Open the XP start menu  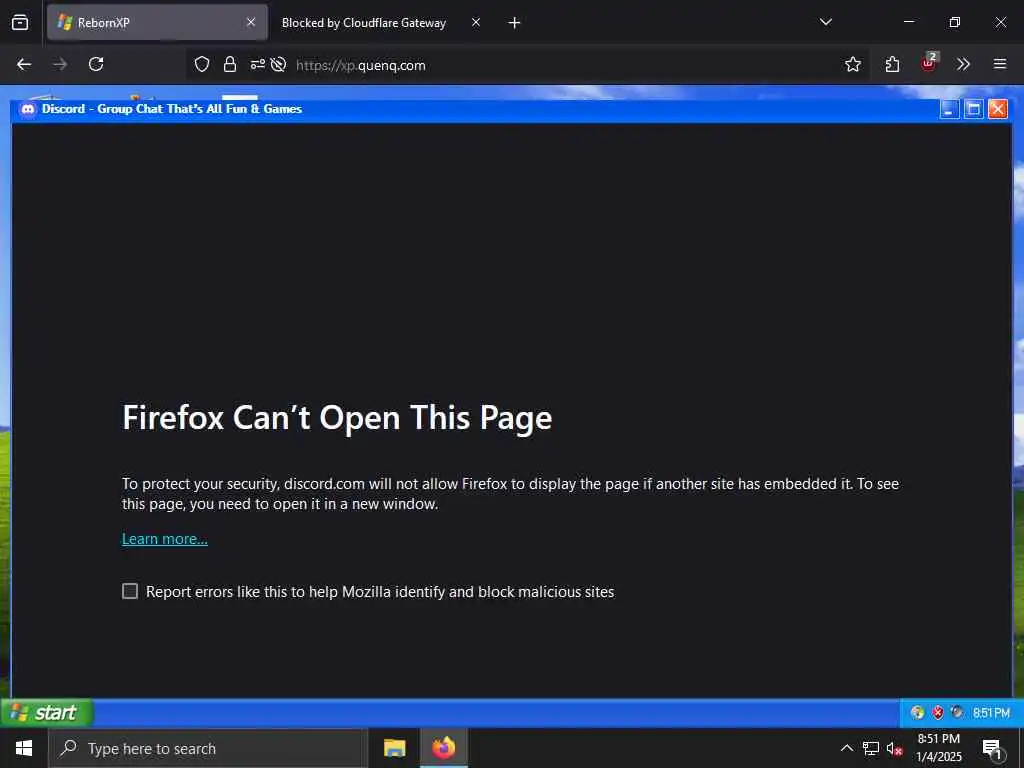[46, 712]
